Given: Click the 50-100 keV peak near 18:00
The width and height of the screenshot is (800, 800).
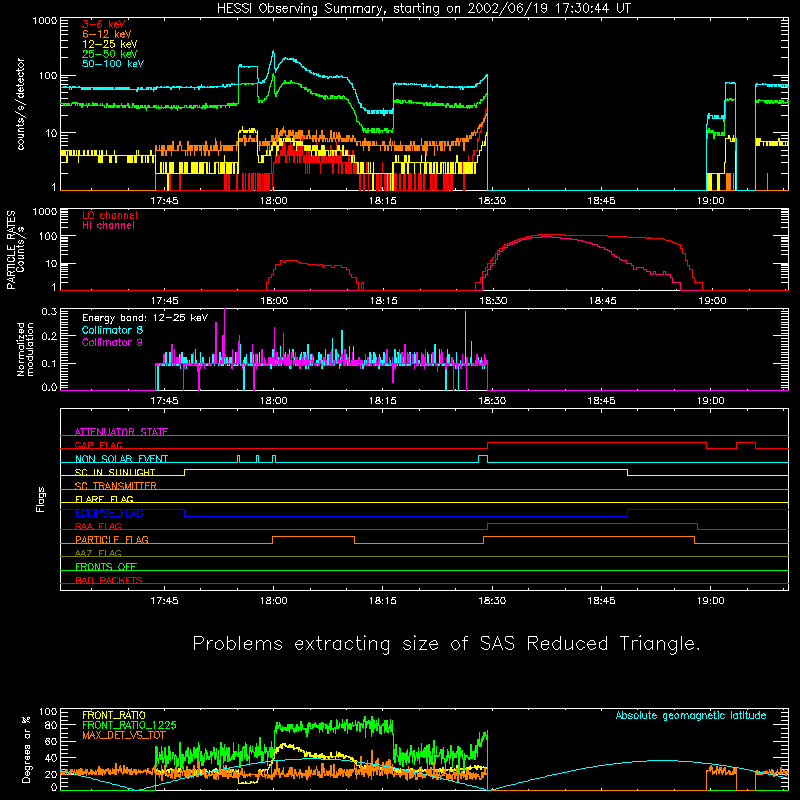Looking at the screenshot, I should coord(273,52).
